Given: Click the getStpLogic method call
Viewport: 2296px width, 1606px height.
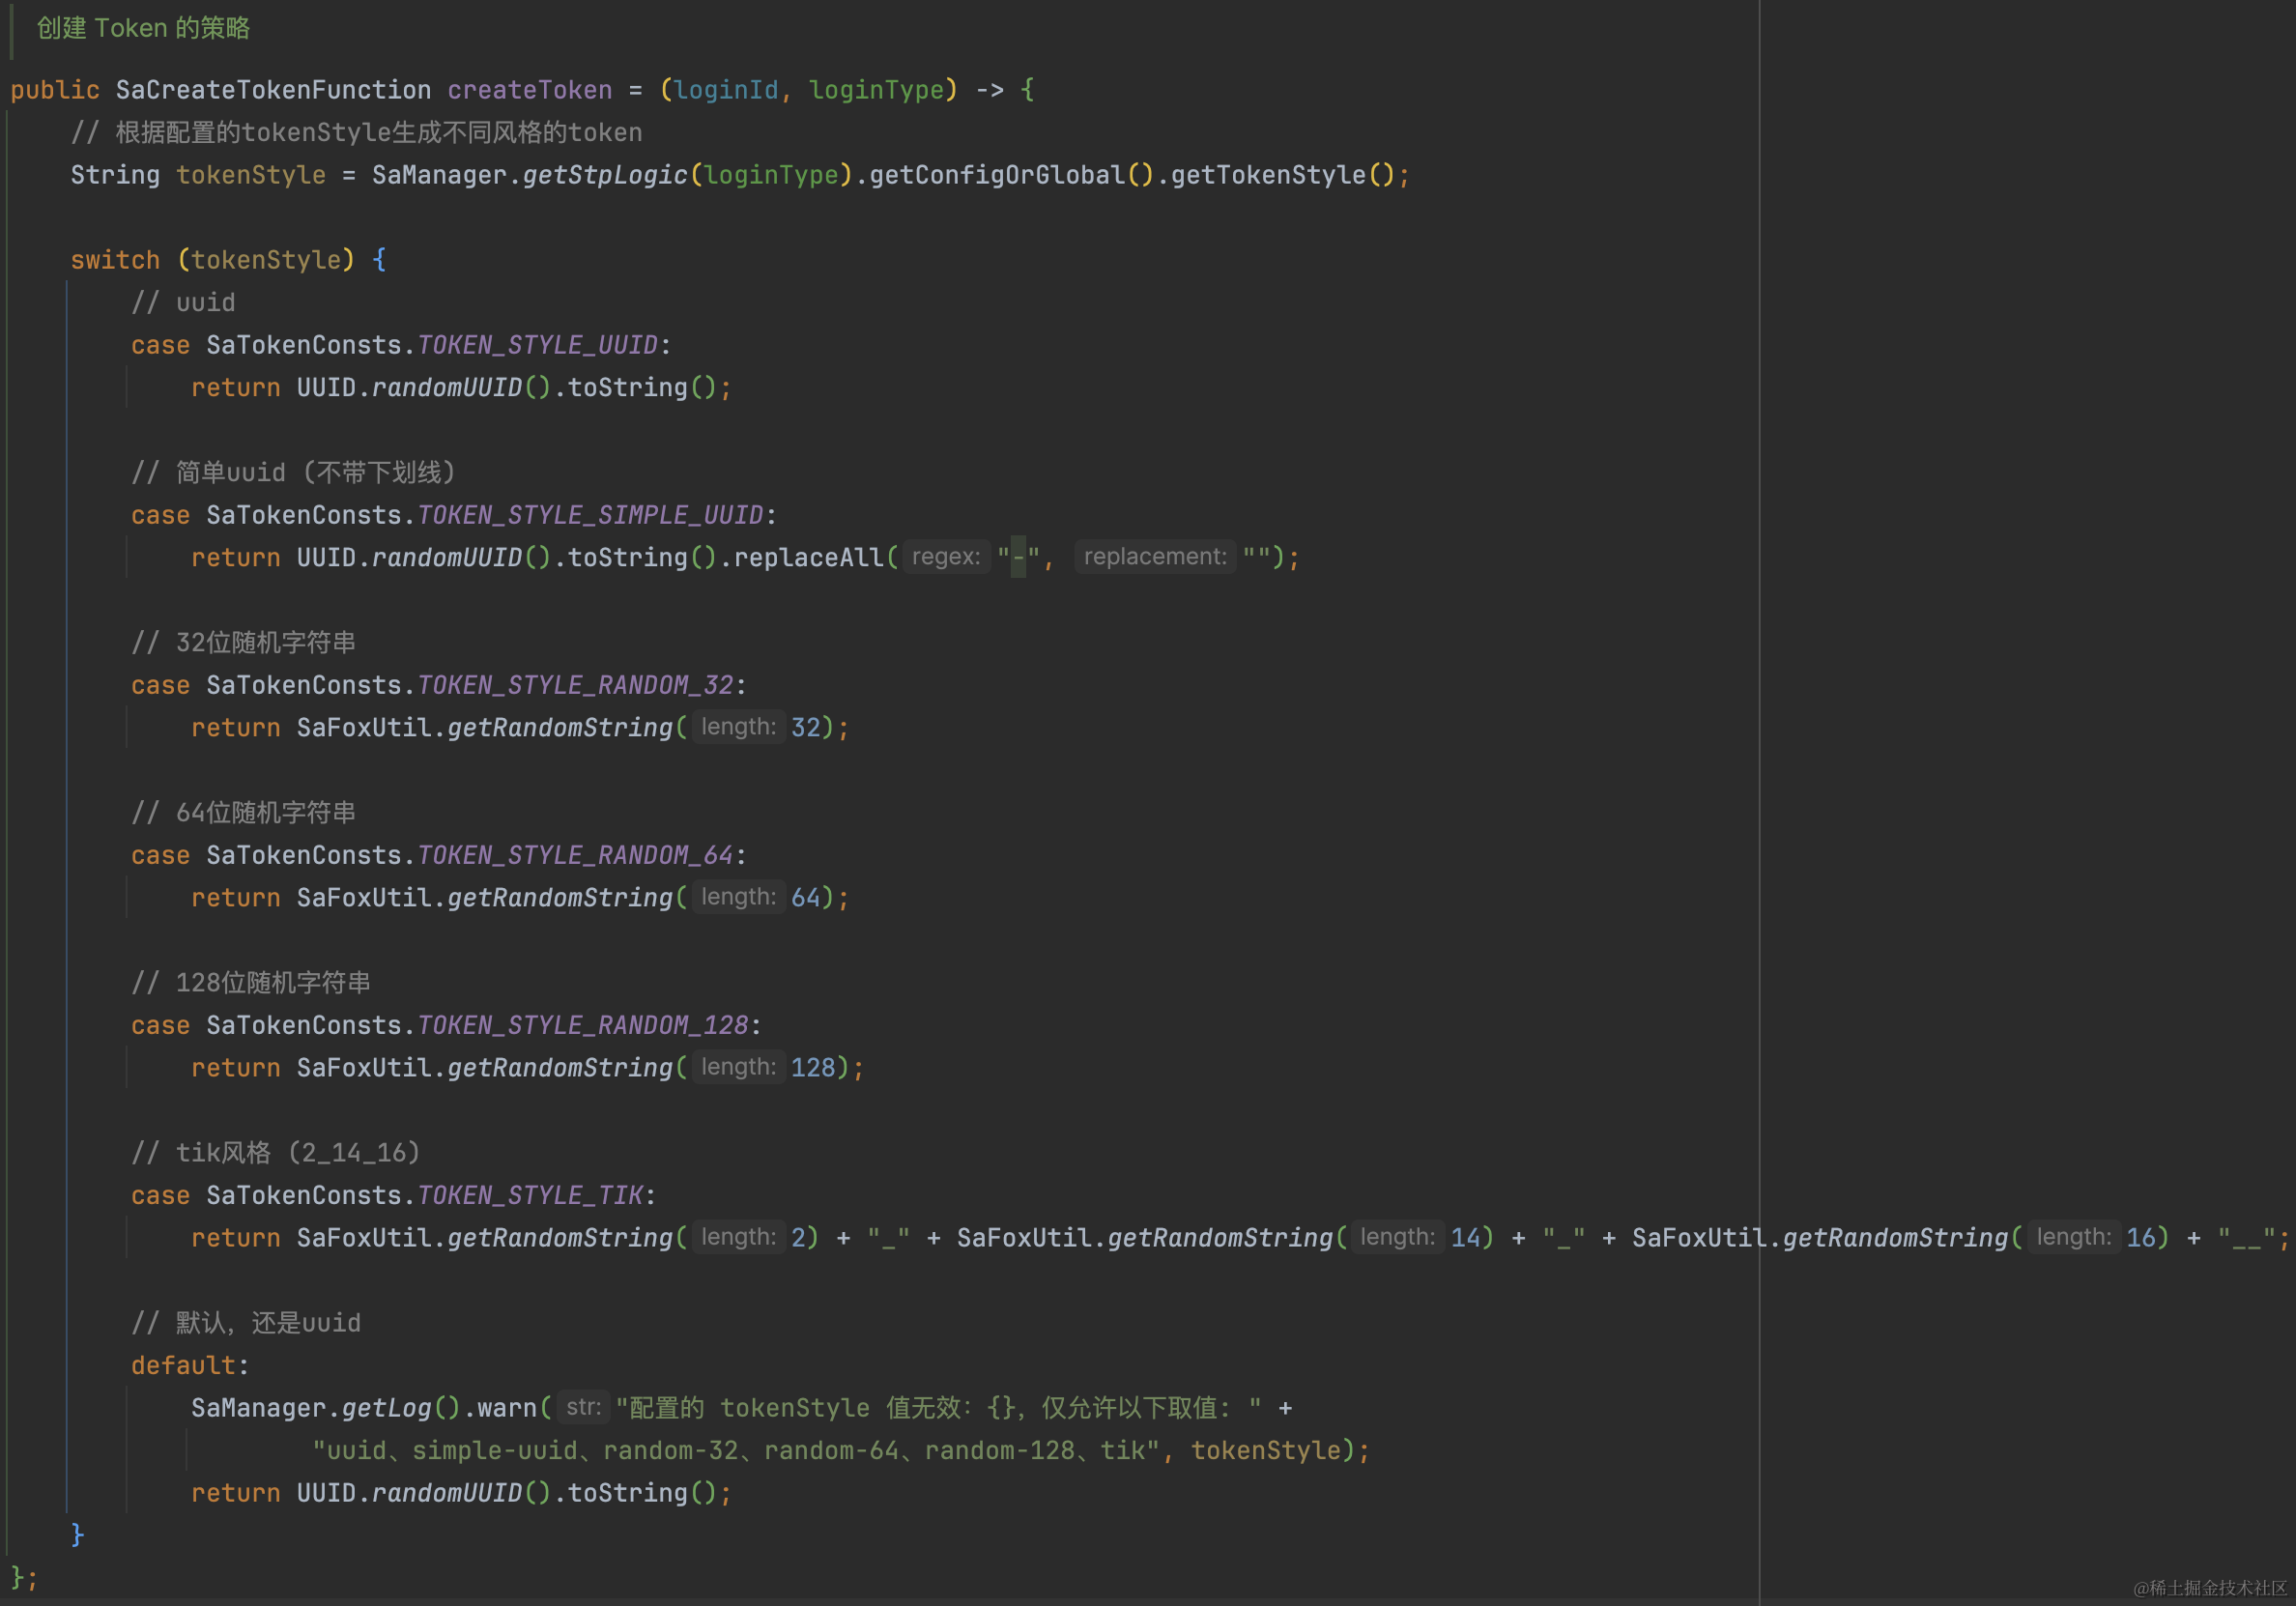Looking at the screenshot, I should coord(605,175).
